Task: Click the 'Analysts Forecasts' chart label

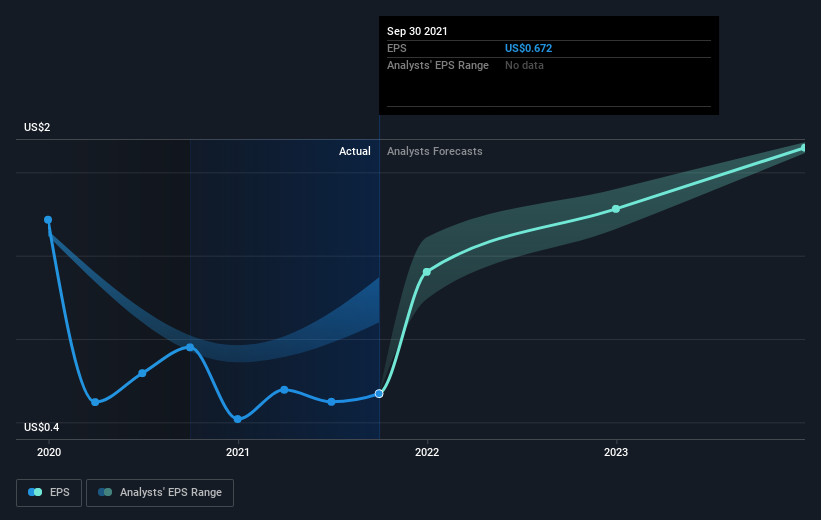Action: (x=435, y=151)
